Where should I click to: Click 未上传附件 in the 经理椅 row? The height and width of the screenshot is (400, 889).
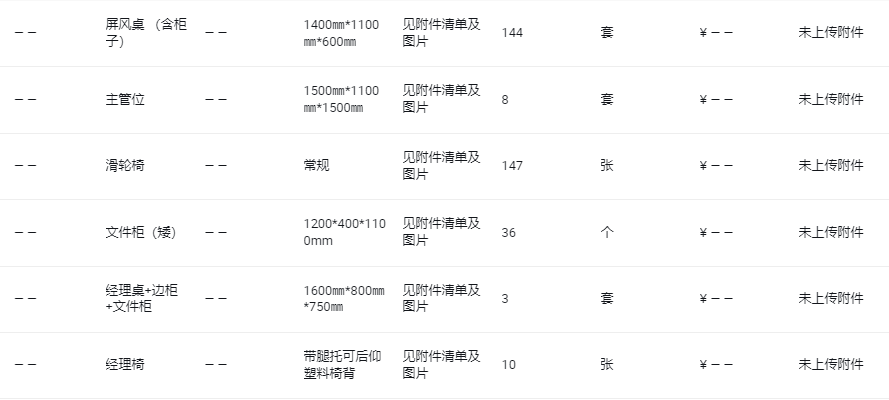click(831, 364)
